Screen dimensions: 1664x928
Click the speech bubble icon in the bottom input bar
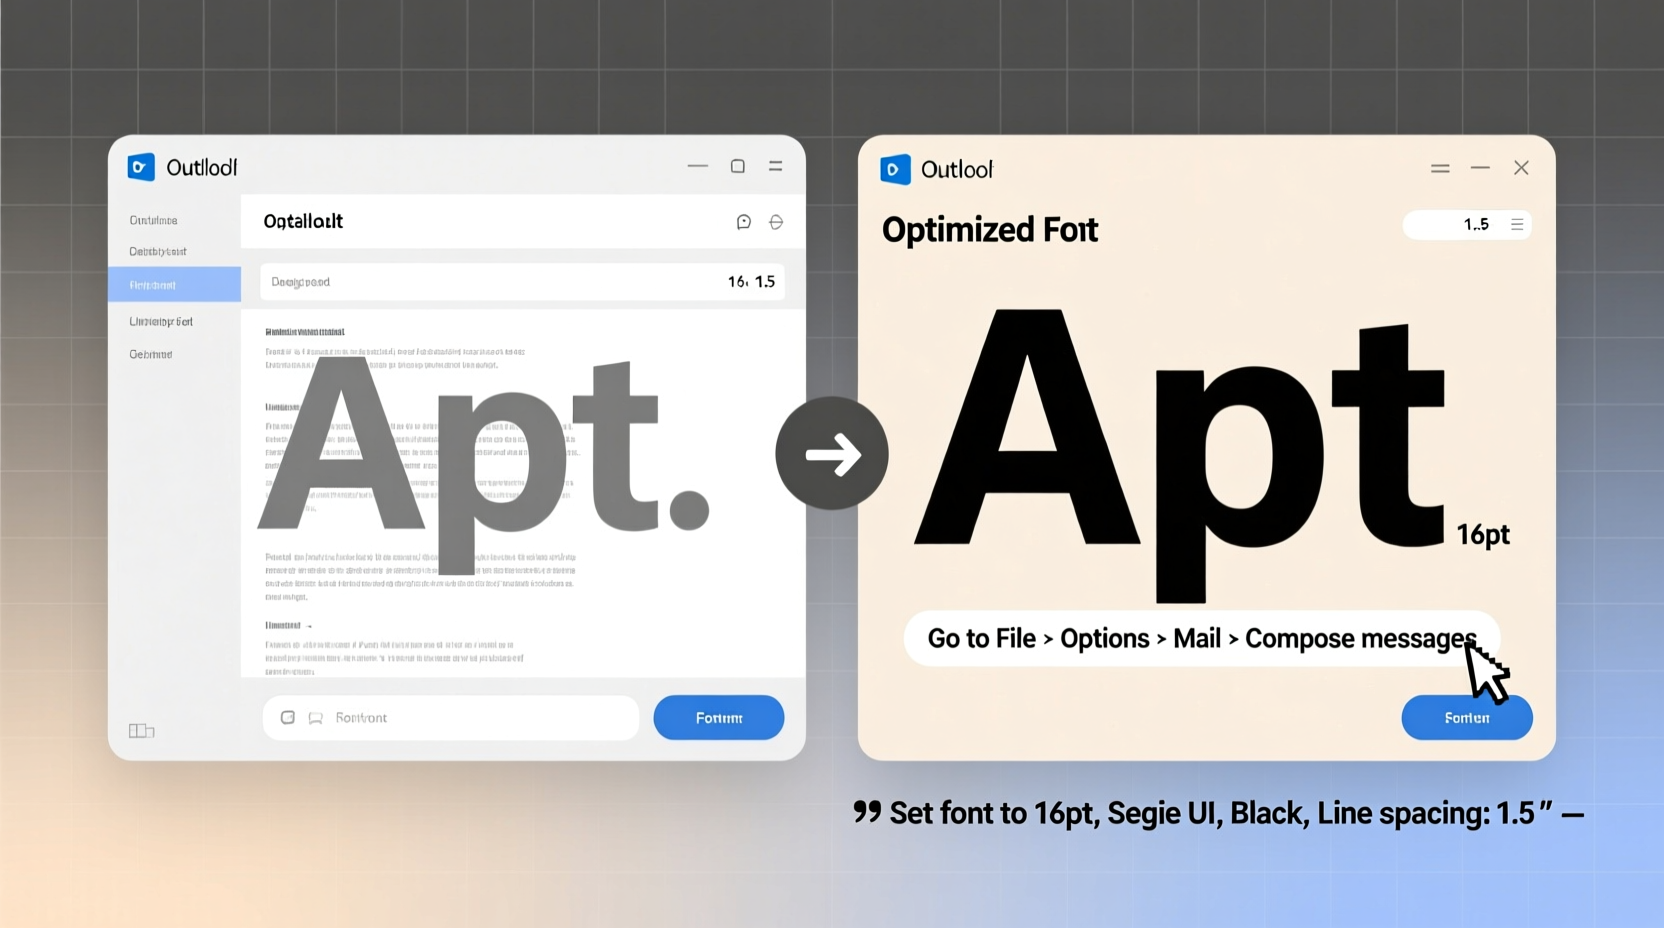click(316, 717)
